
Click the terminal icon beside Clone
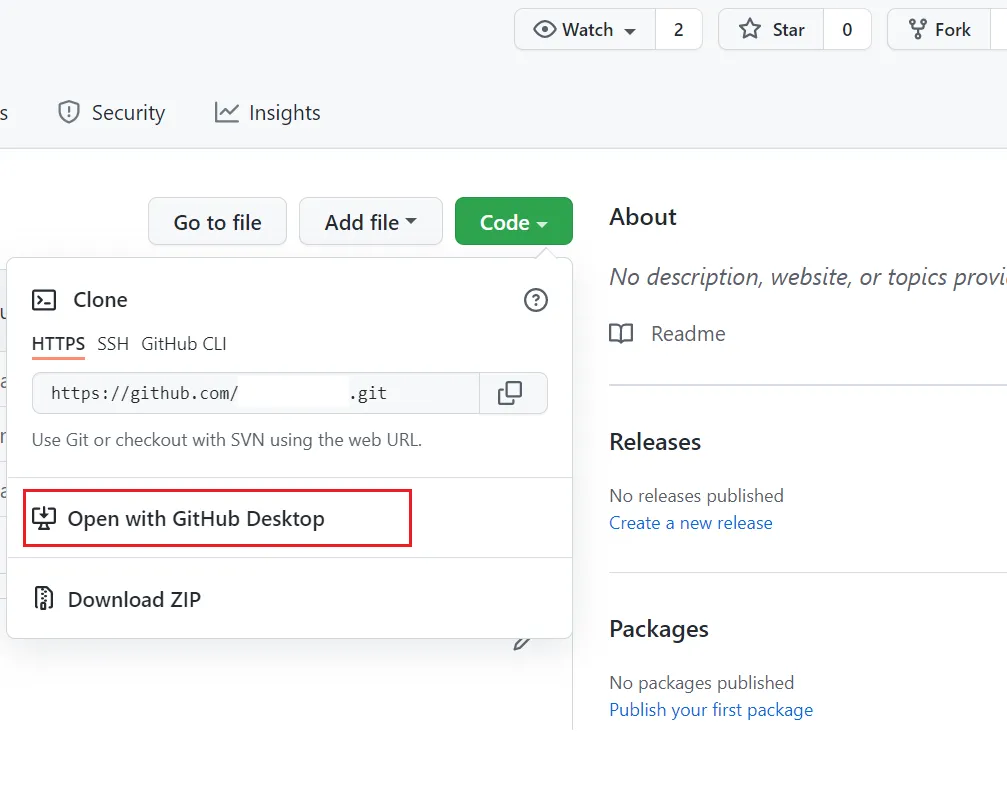(44, 300)
